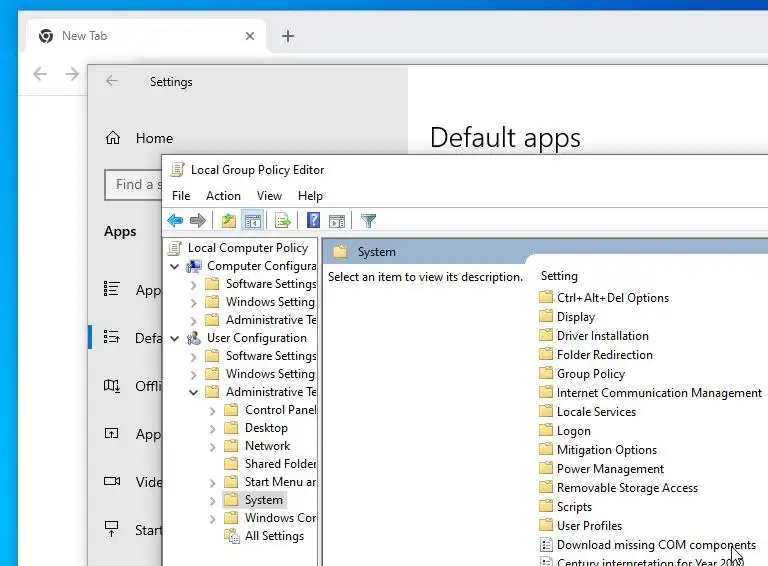Screen dimensions: 768x566
Task: Expand Software Settings under Computer Configuration
Action: (193, 284)
